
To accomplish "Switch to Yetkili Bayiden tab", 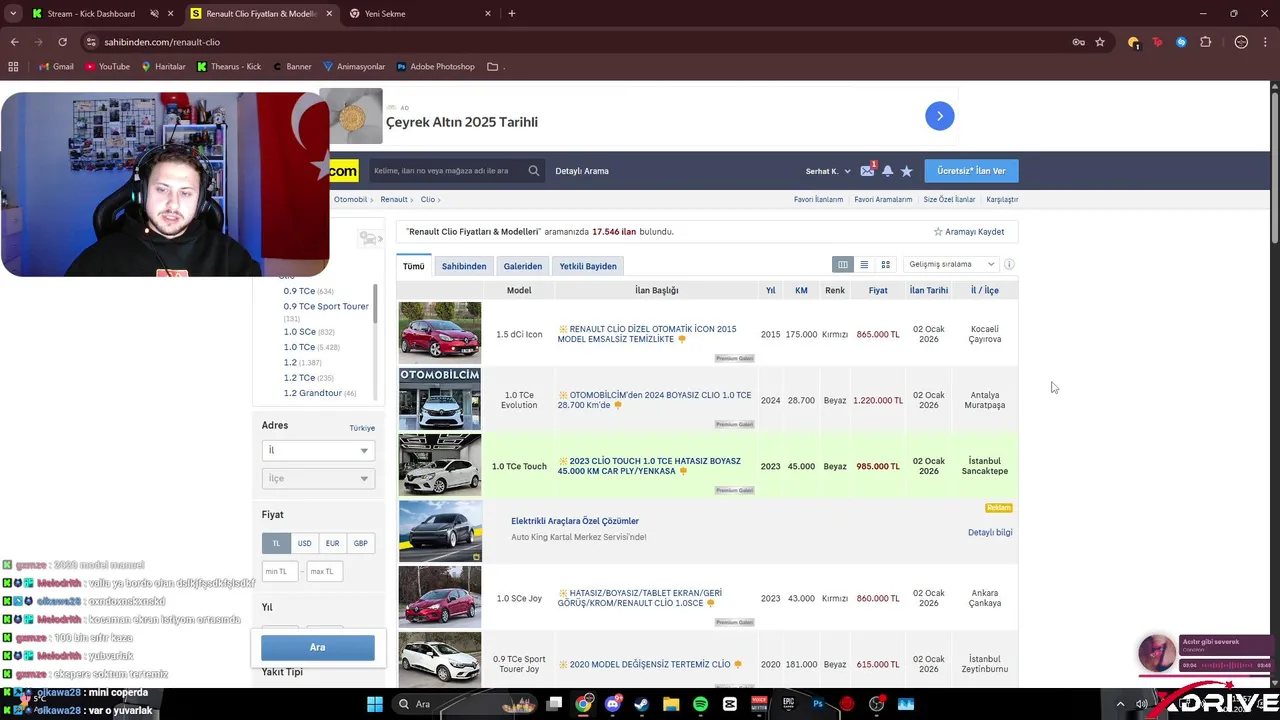I will [x=588, y=266].
